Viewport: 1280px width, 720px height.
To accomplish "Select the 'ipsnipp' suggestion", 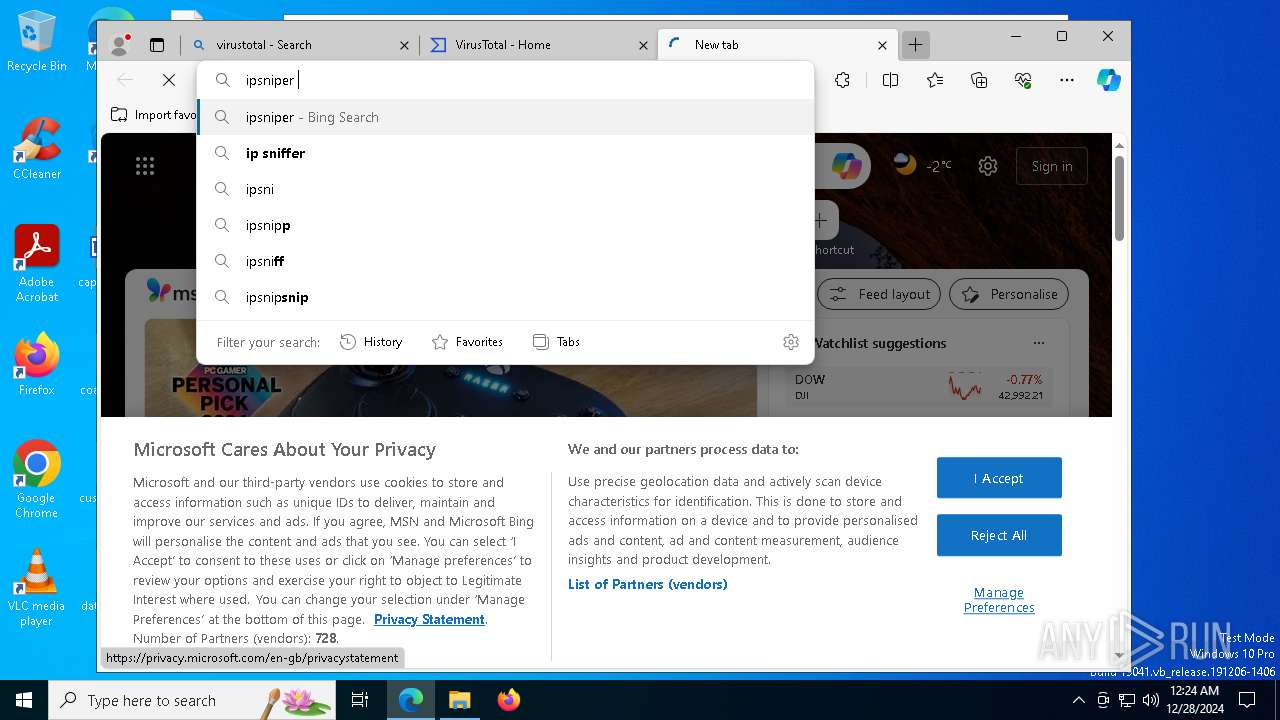I will click(506, 225).
